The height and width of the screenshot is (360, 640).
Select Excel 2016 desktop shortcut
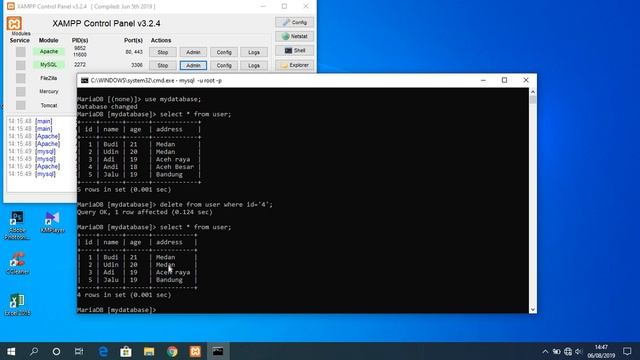[17, 304]
